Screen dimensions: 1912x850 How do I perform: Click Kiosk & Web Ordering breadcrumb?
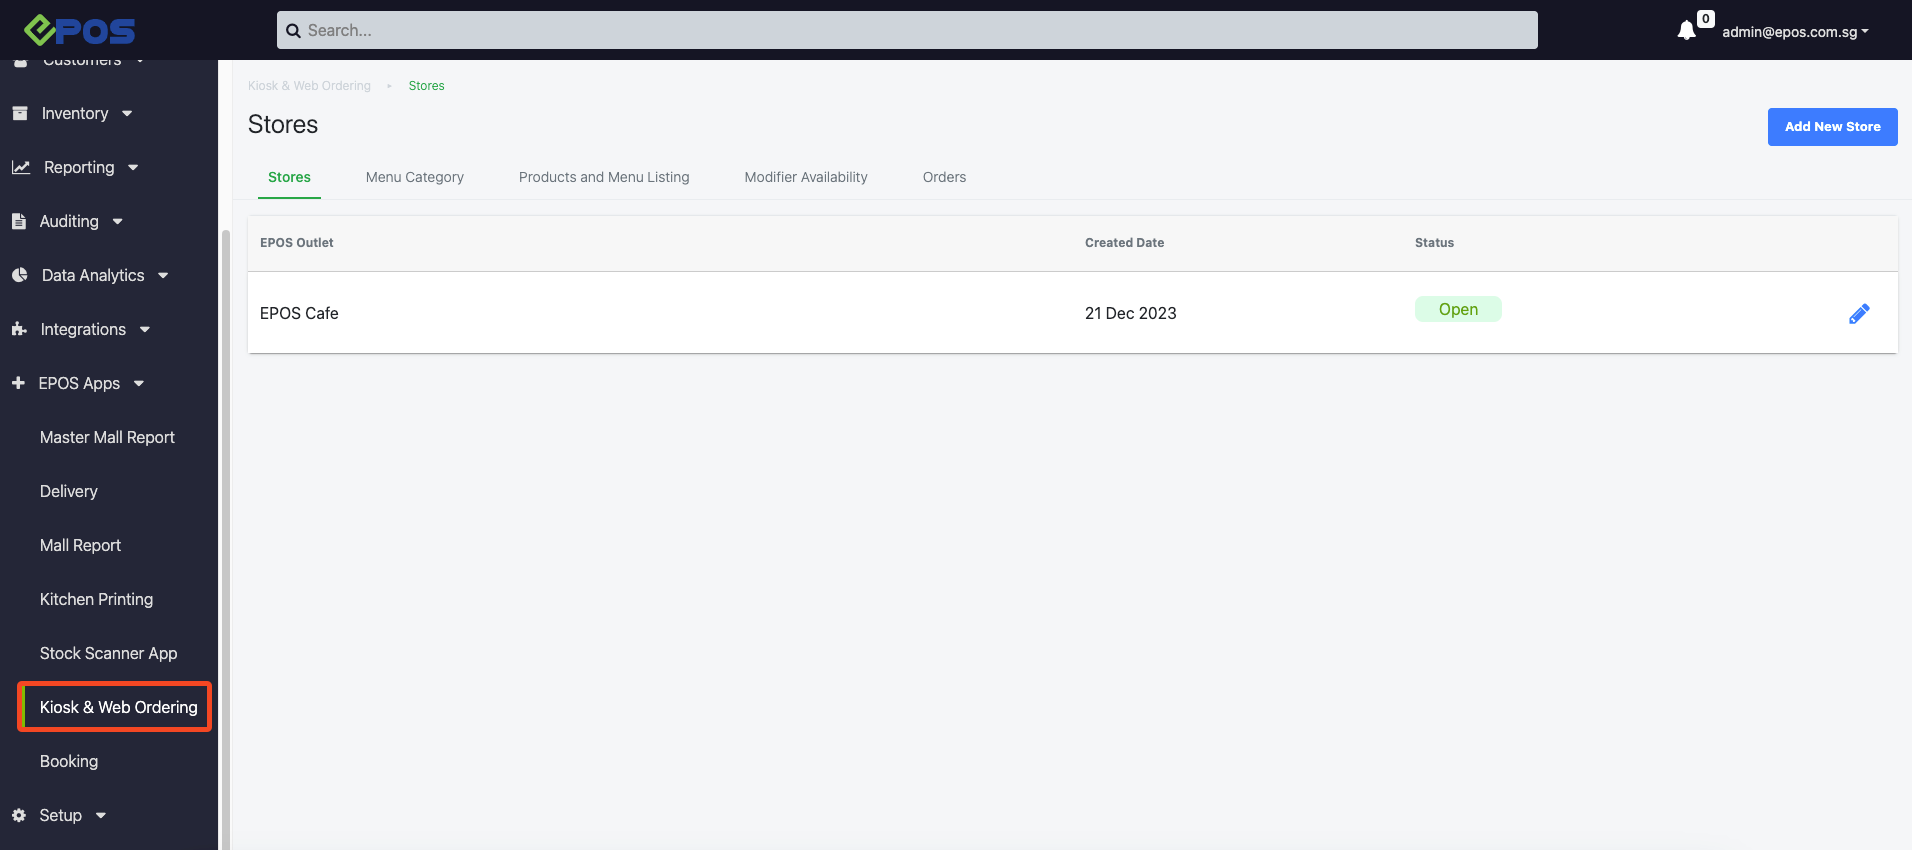[x=309, y=86]
